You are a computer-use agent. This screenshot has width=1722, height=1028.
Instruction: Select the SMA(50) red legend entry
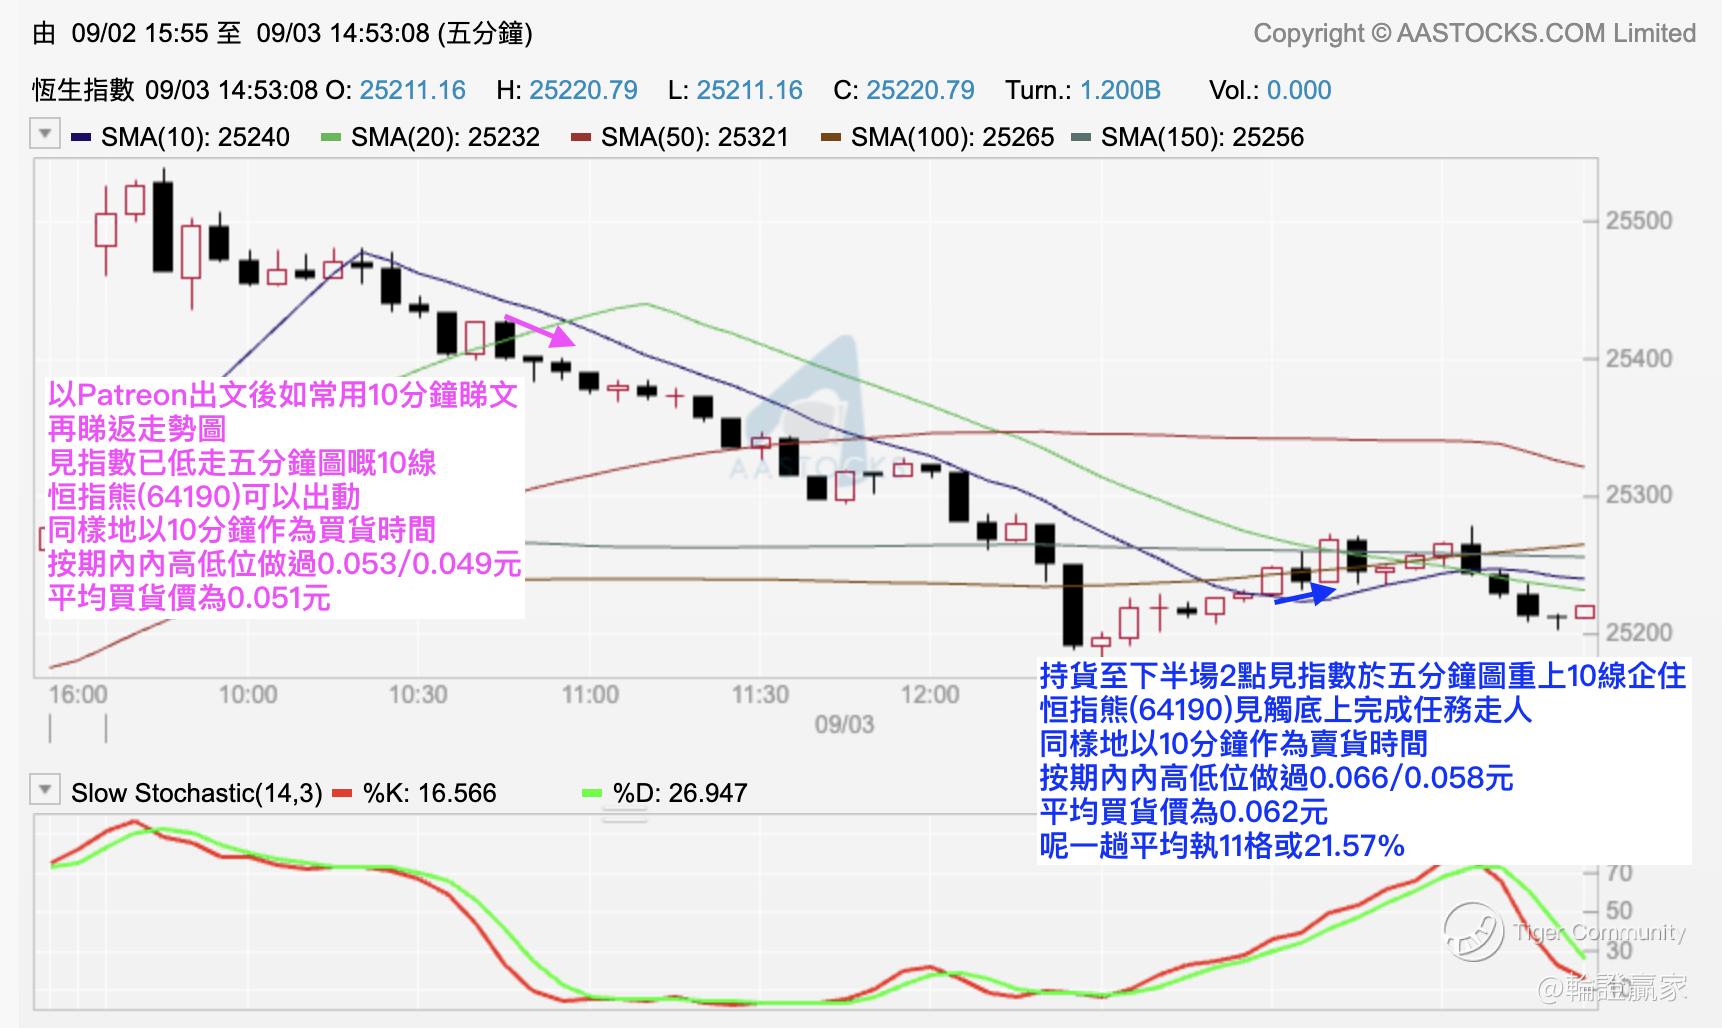point(679,137)
